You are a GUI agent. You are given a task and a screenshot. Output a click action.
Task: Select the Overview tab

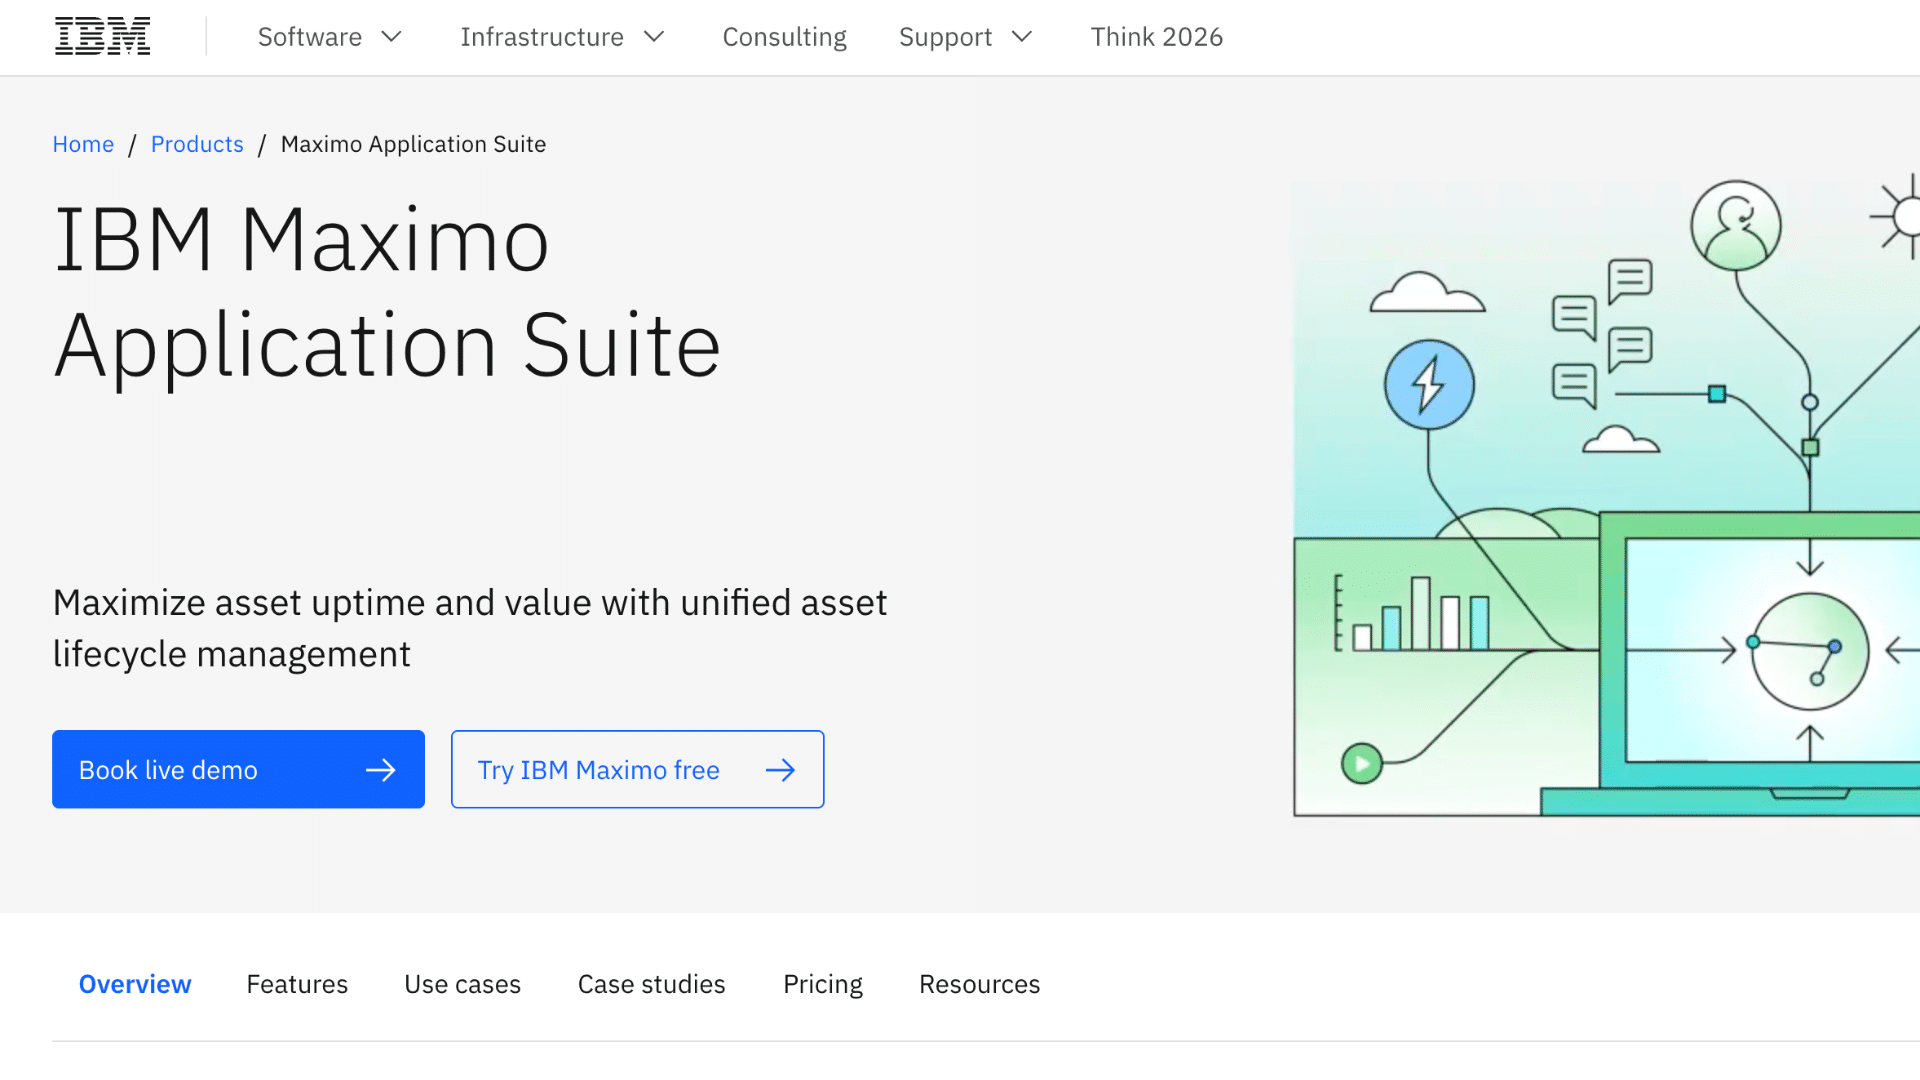135,984
